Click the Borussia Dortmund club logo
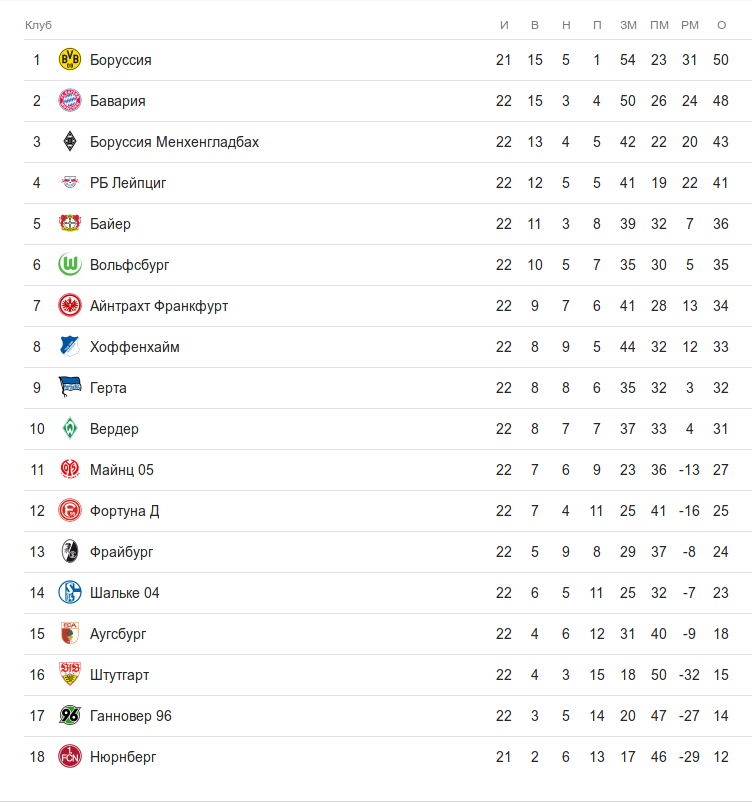Viewport: 752px width, 802px height. (x=70, y=60)
